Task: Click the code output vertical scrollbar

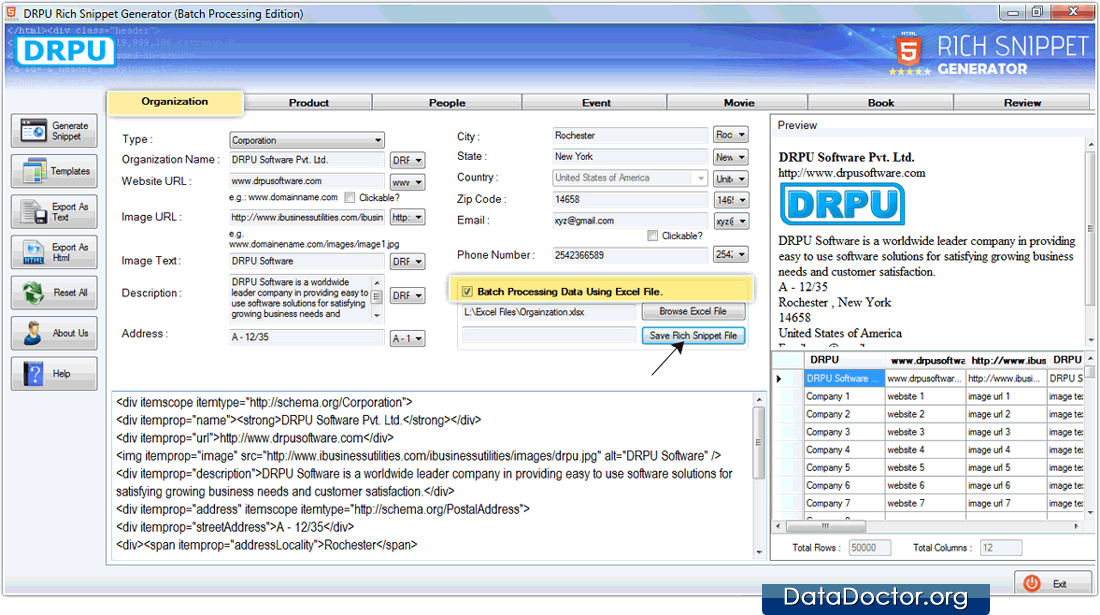Action: click(758, 476)
